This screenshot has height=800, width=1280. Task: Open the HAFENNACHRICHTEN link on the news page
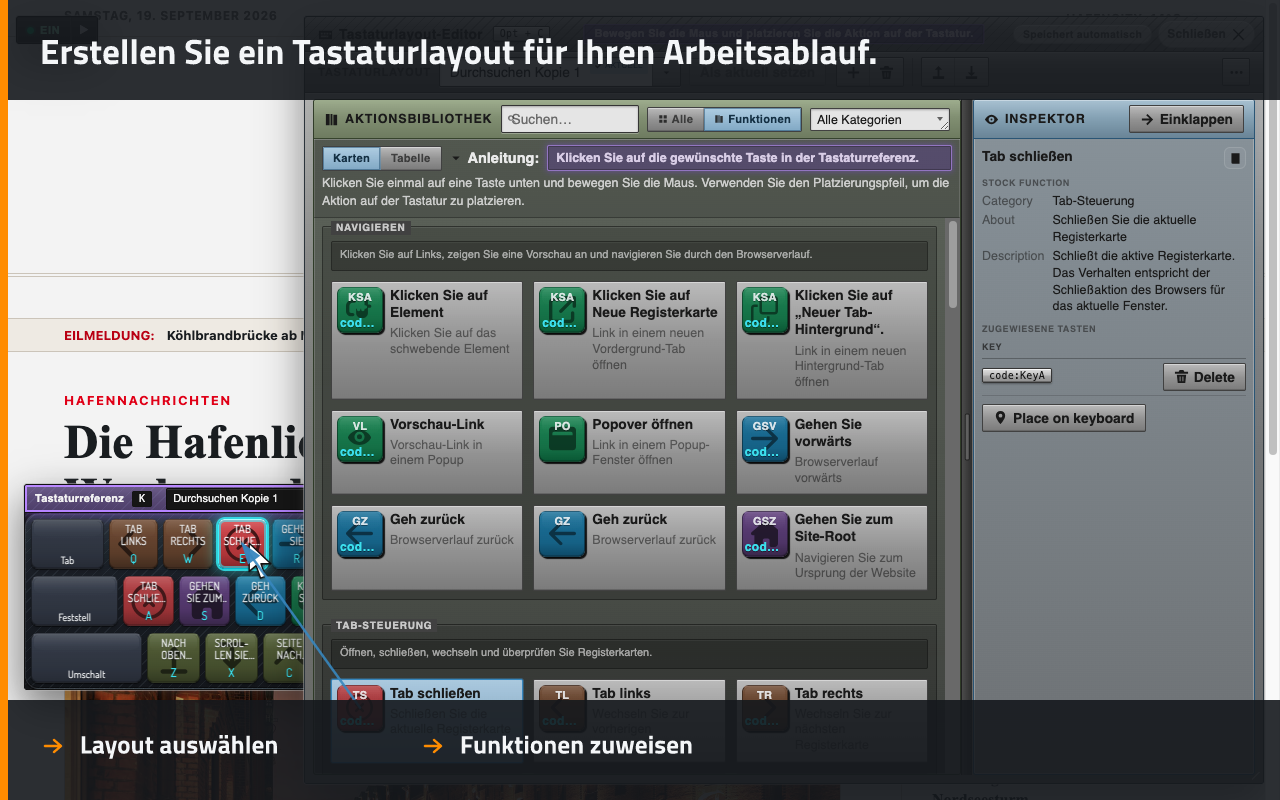(x=148, y=401)
